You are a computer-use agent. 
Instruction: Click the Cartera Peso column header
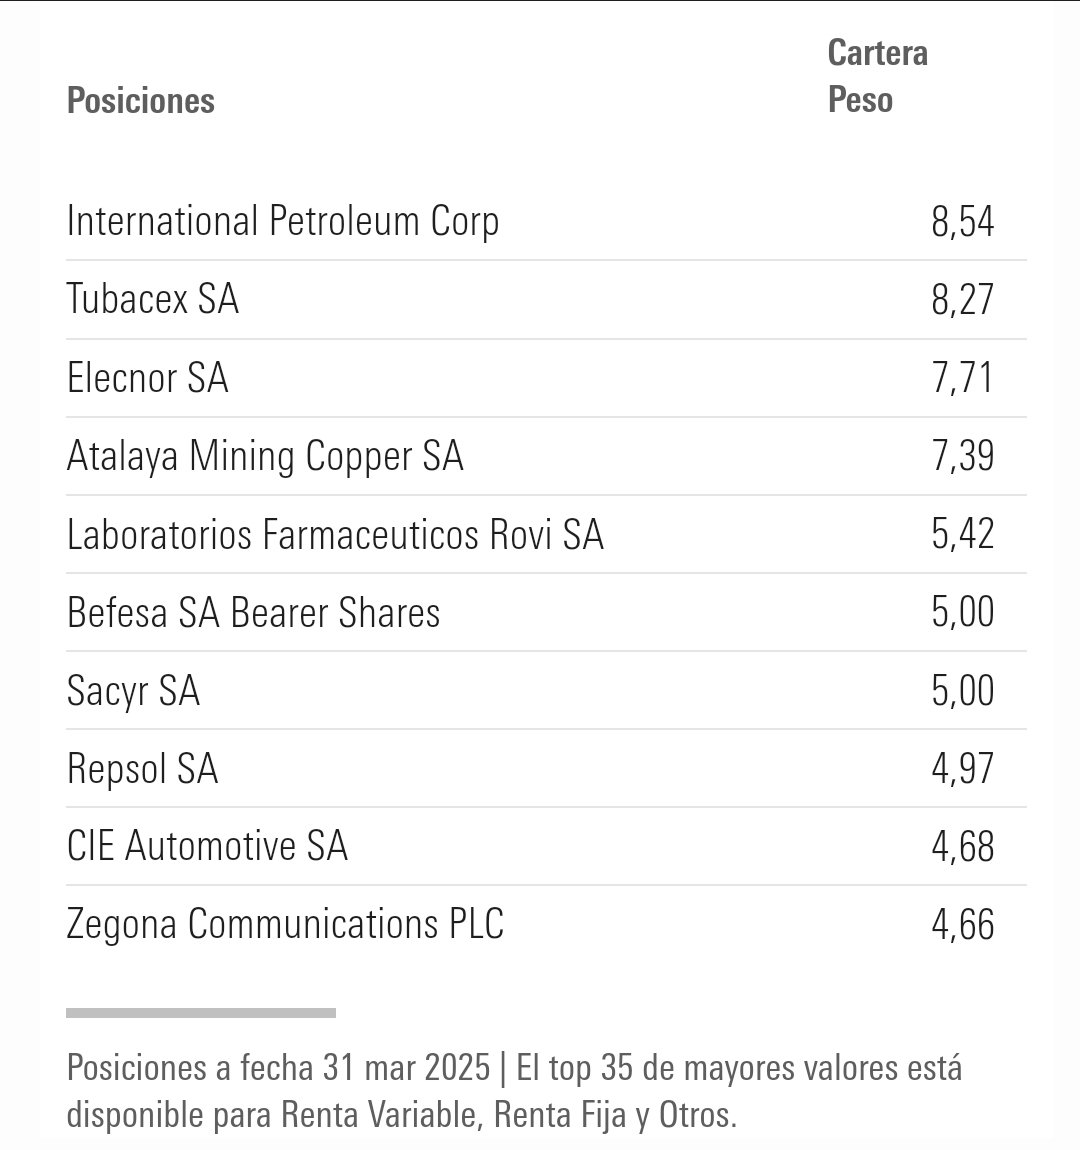[878, 76]
